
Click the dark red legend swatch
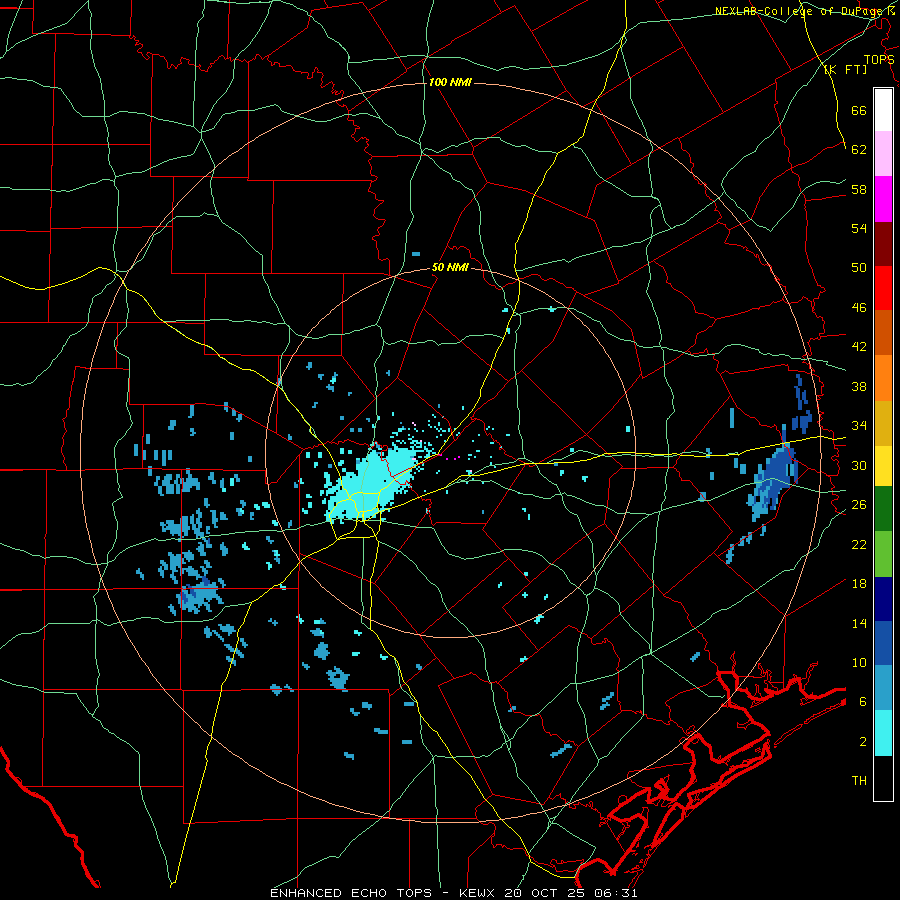click(x=883, y=243)
